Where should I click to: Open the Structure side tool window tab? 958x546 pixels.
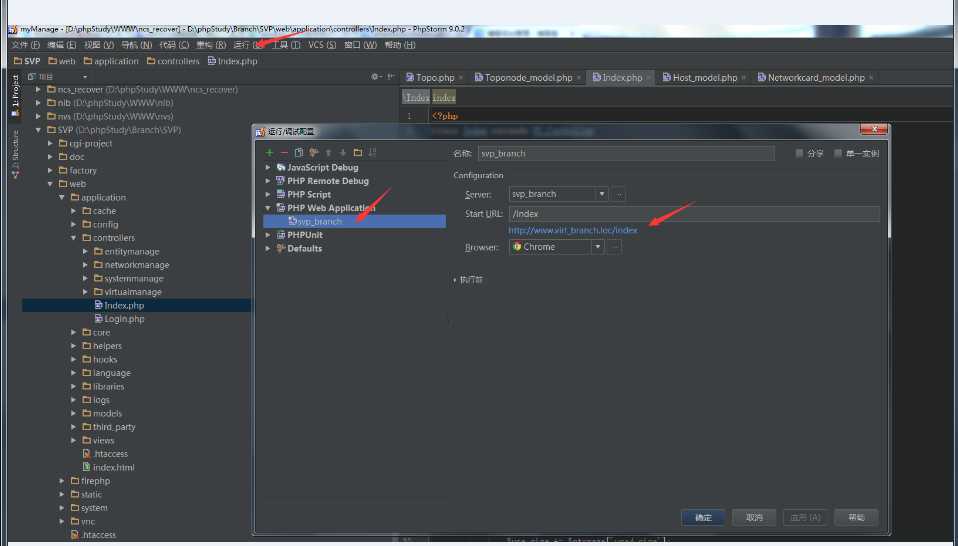(x=15, y=154)
